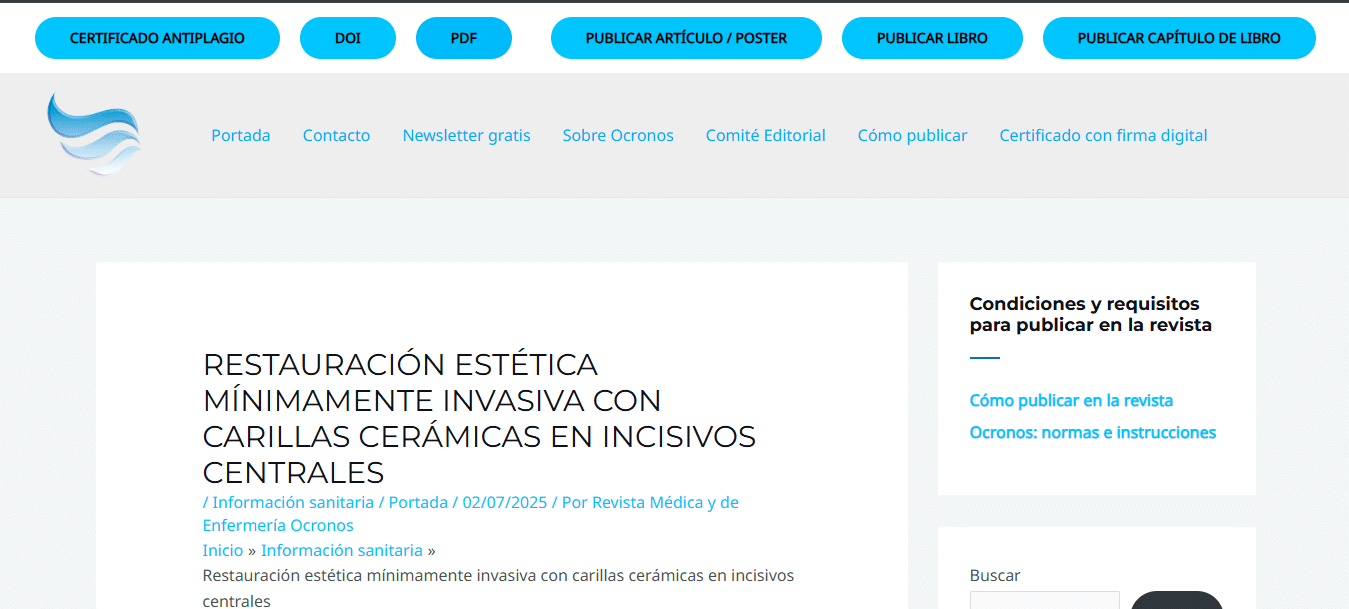Click the PDF button
The image size is (1349, 609).
tap(463, 38)
